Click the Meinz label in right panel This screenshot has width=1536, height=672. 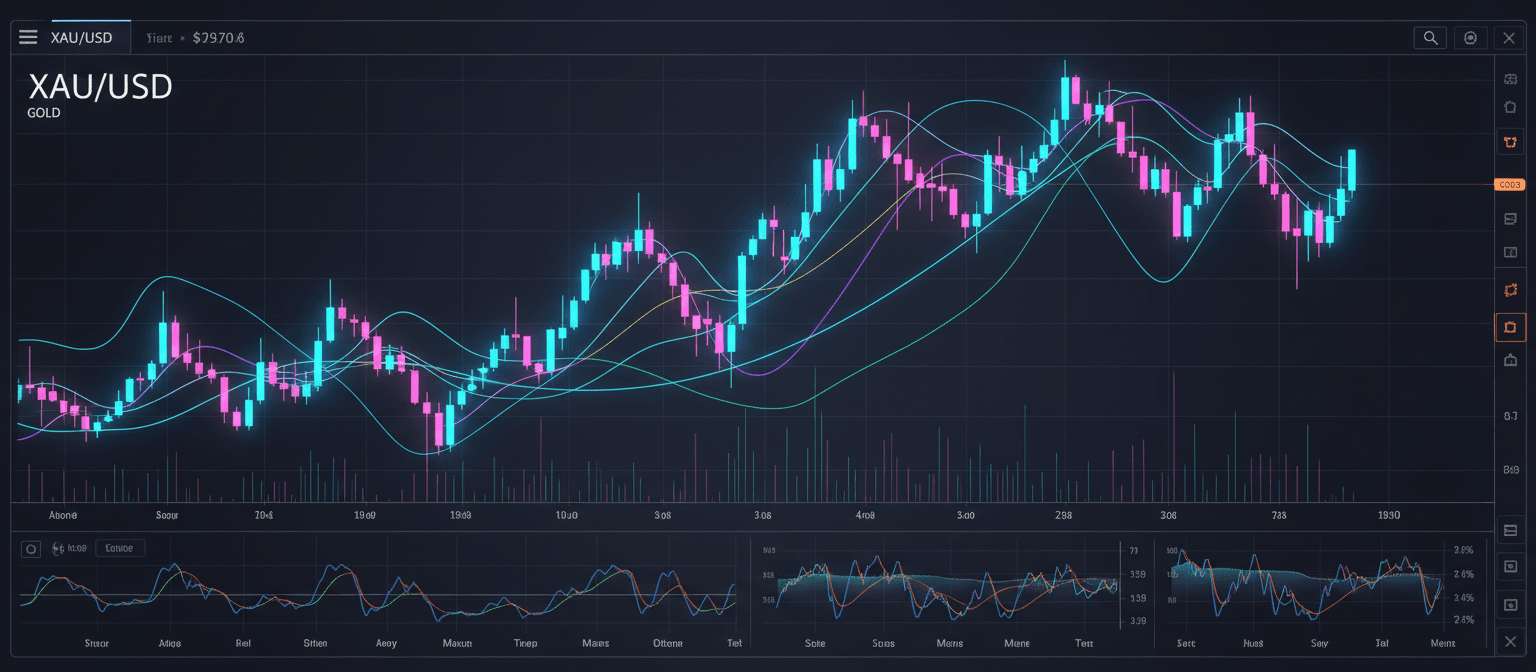pos(1443,643)
